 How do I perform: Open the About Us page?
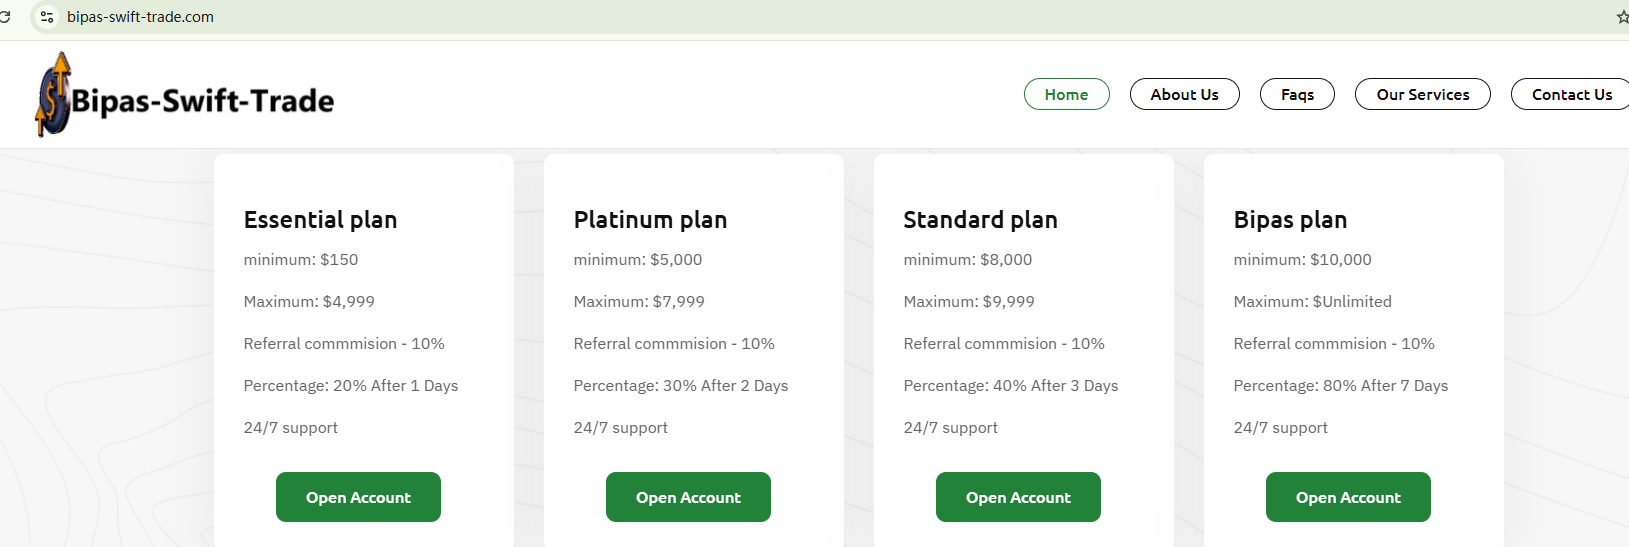pos(1184,94)
